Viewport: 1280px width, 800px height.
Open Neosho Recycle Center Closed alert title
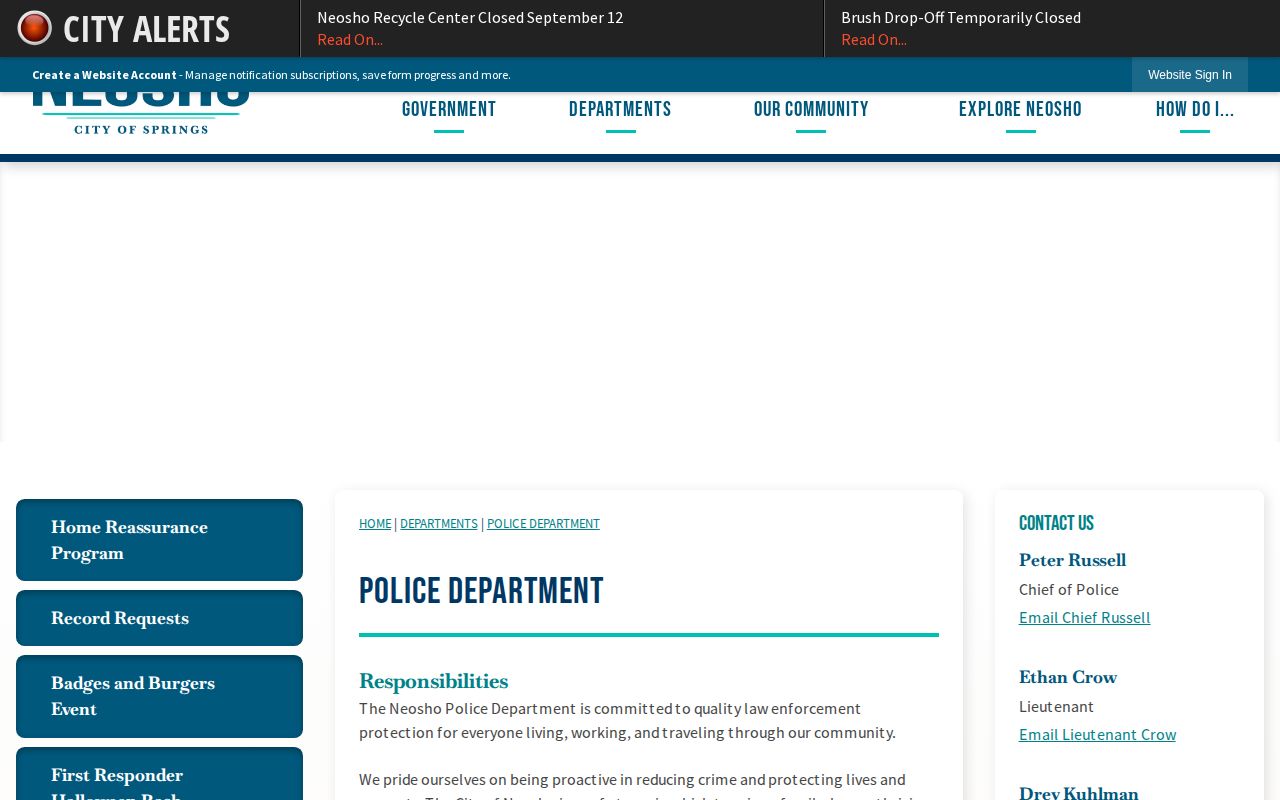[470, 17]
